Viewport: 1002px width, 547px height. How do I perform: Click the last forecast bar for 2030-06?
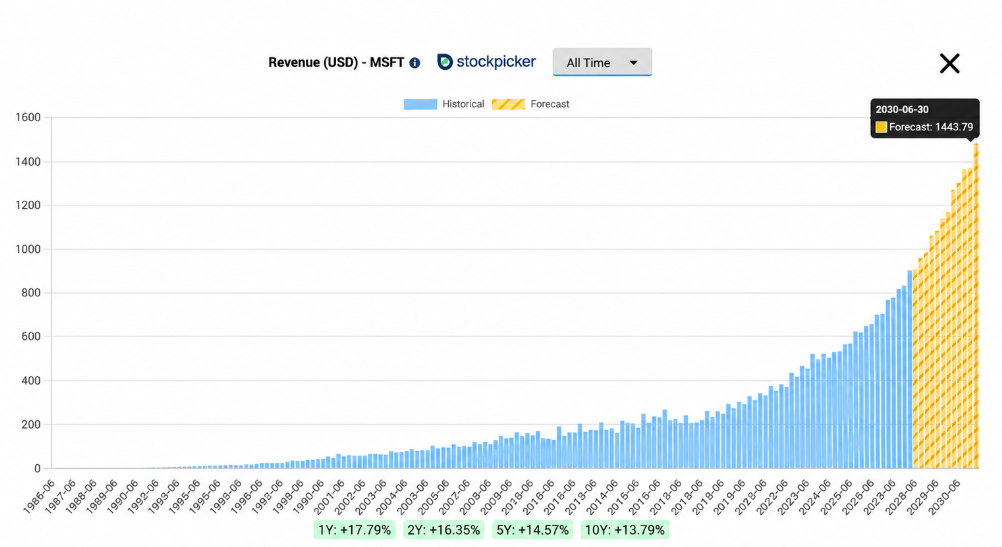coord(976,306)
